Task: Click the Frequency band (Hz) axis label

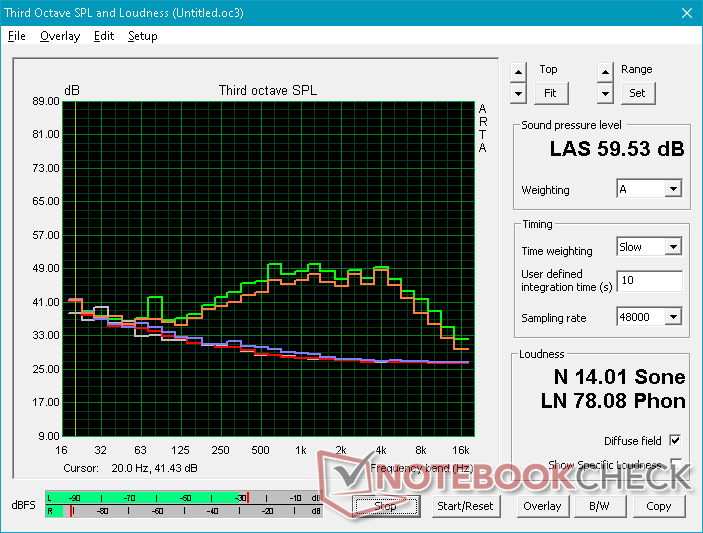Action: click(x=422, y=468)
